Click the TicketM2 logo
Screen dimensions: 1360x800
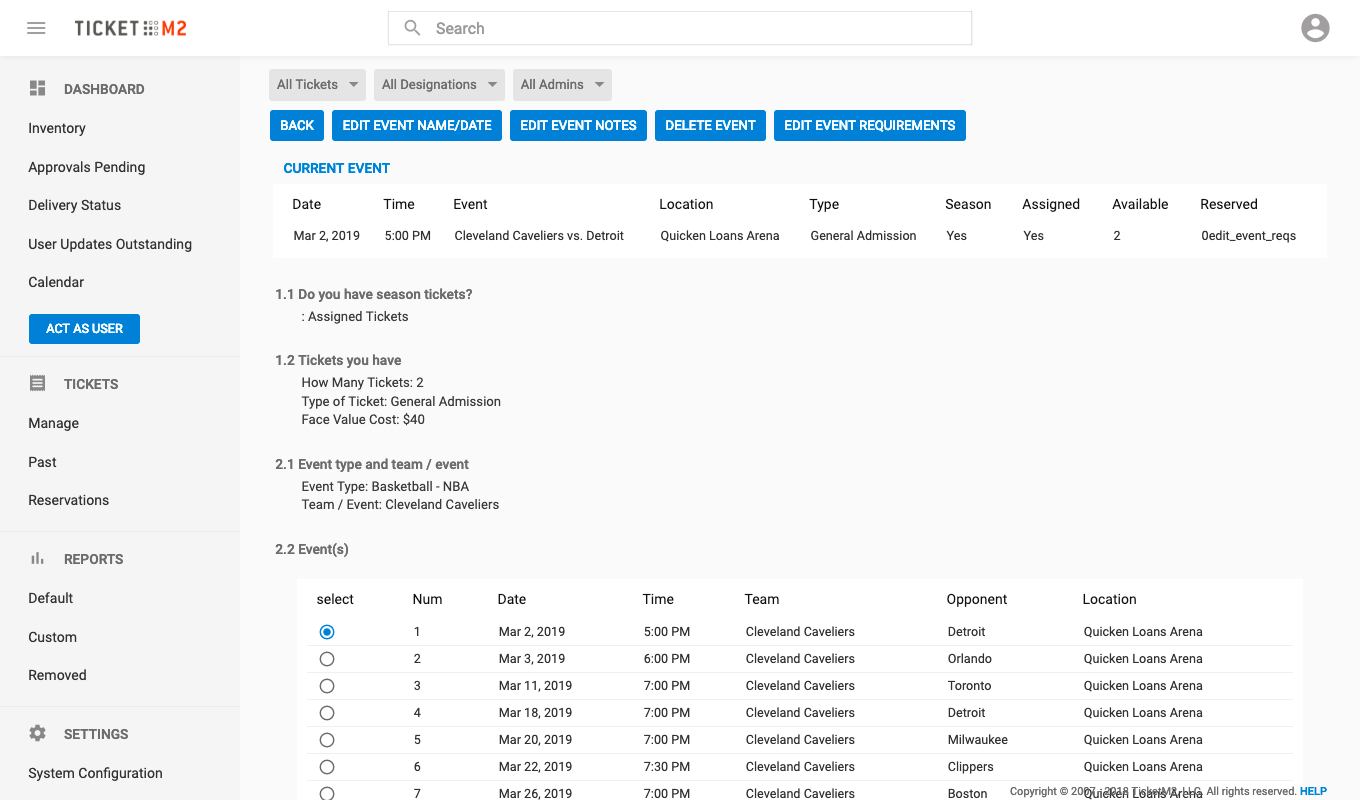[x=130, y=28]
